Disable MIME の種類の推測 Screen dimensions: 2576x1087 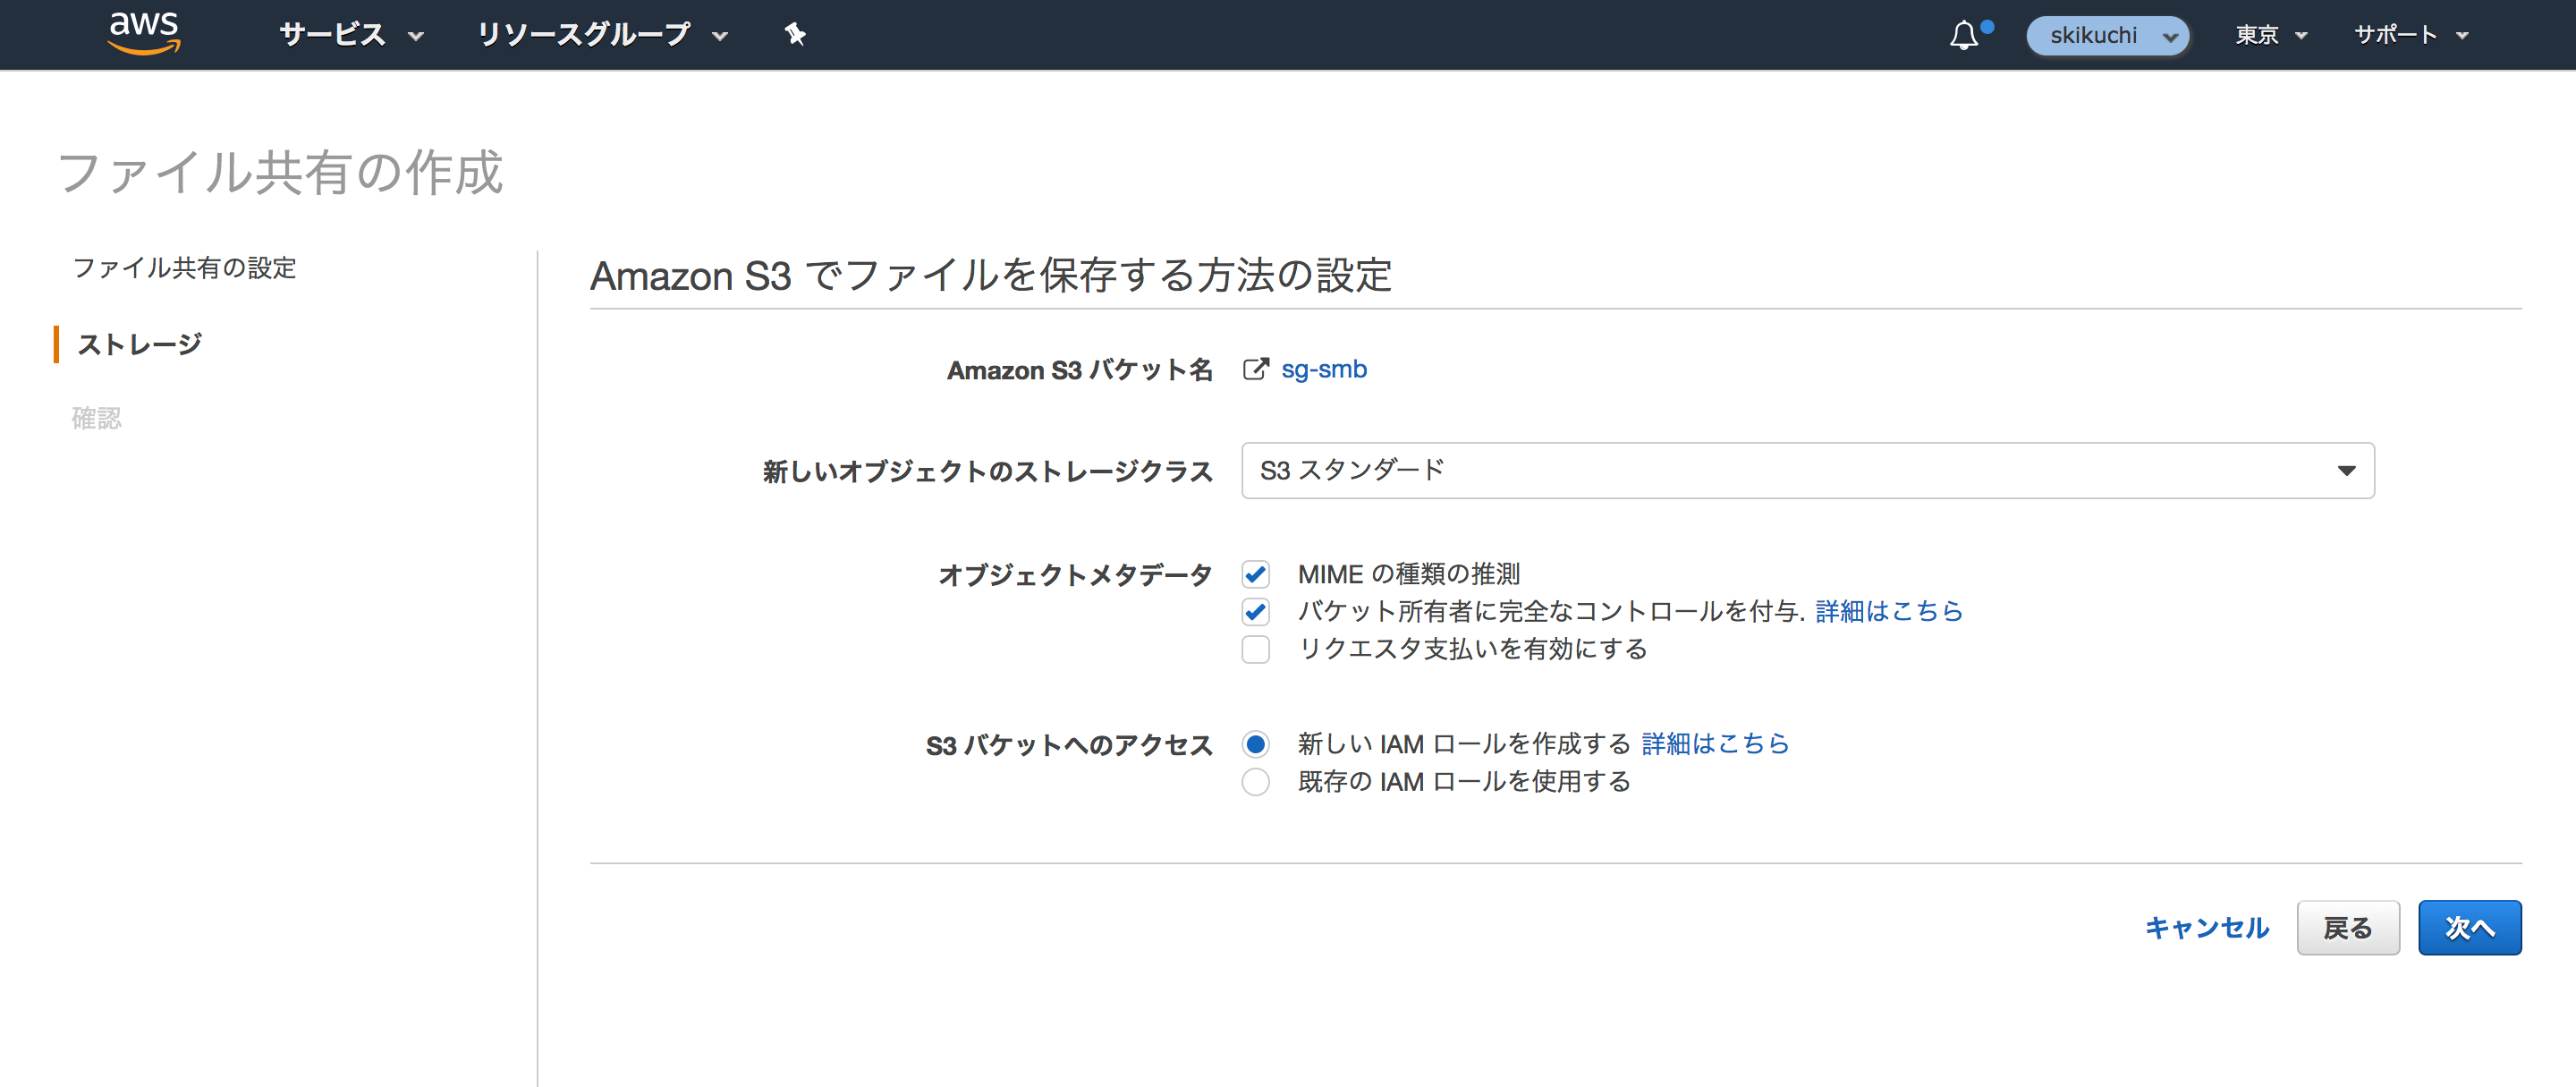1255,574
